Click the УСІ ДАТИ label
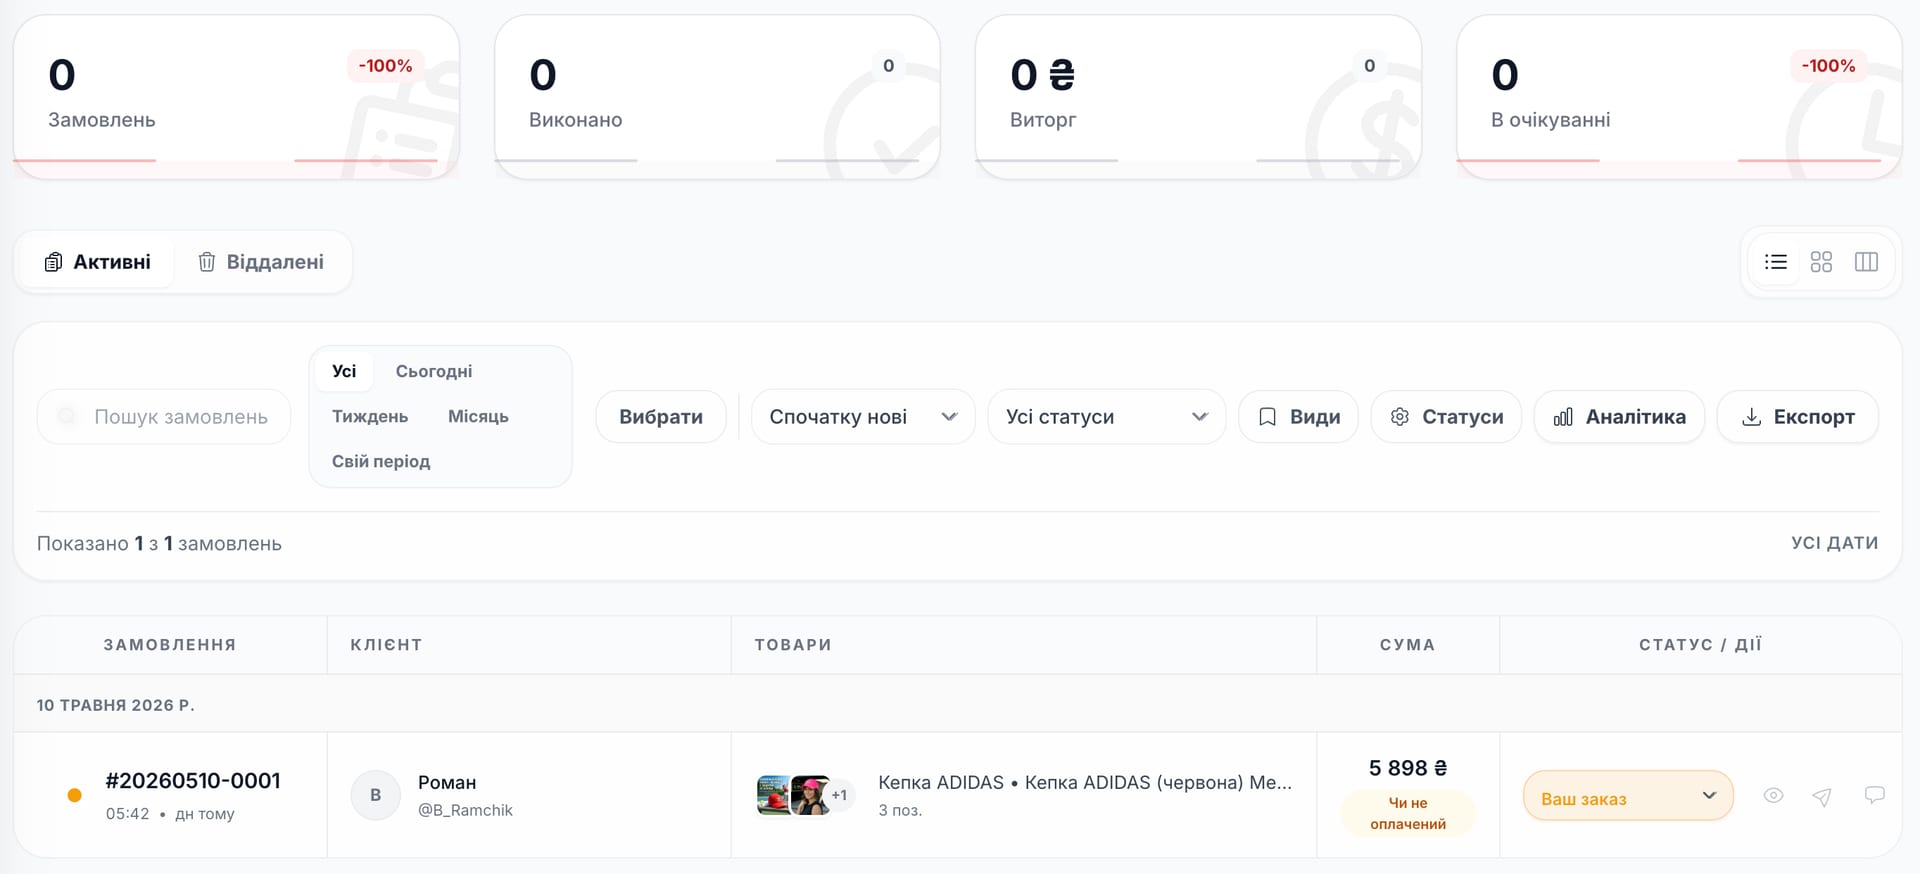This screenshot has width=1920, height=874. click(1834, 543)
